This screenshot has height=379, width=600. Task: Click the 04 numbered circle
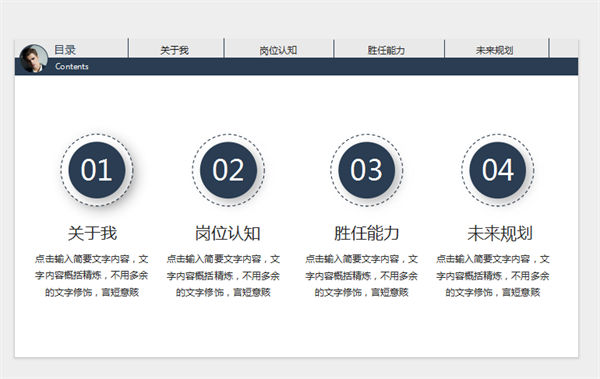(497, 170)
